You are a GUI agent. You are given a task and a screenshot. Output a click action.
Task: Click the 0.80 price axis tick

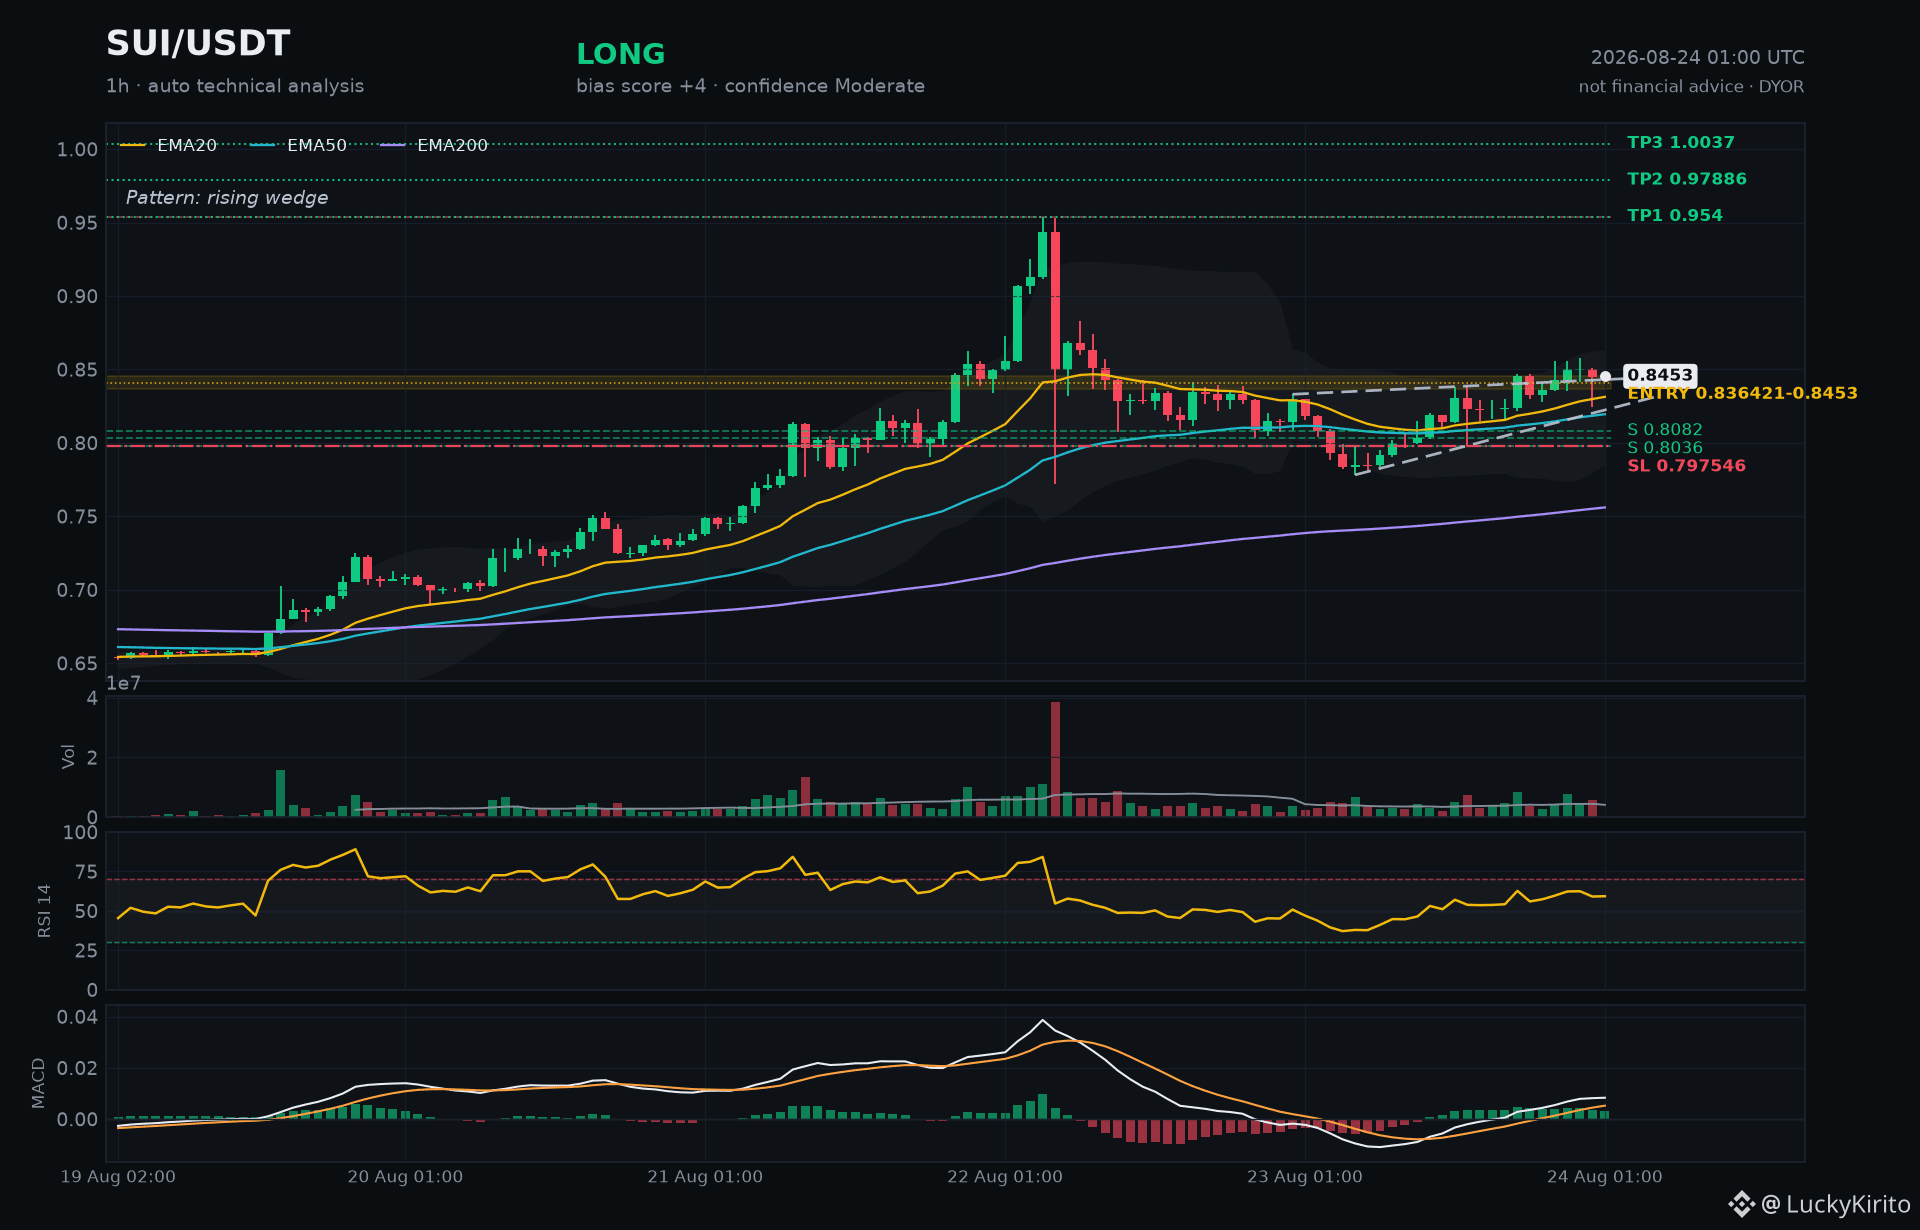77,444
